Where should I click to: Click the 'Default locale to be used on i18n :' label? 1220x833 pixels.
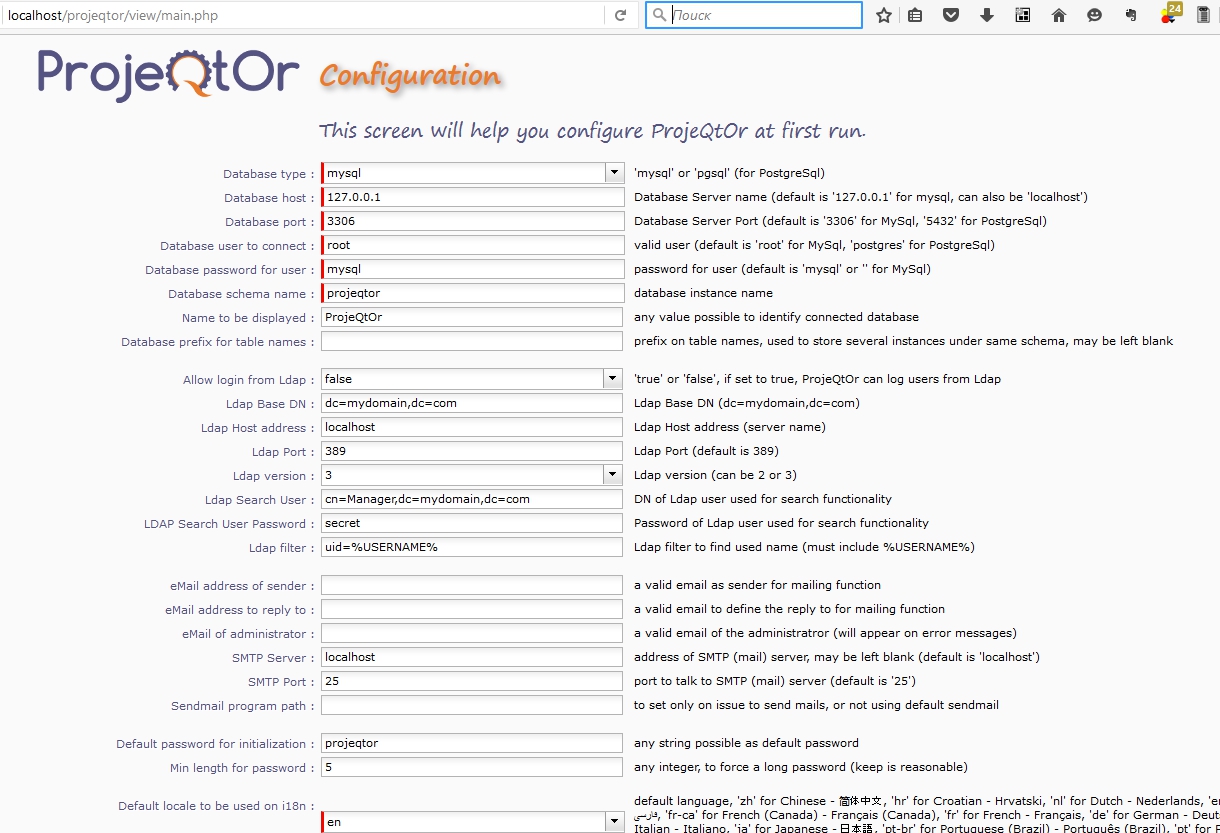click(x=217, y=806)
